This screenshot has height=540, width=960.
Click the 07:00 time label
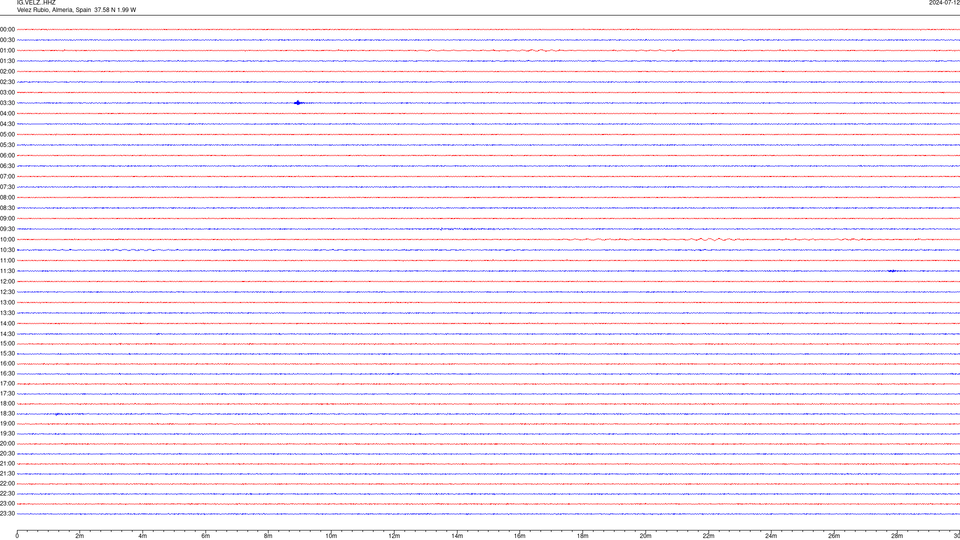click(x=7, y=176)
